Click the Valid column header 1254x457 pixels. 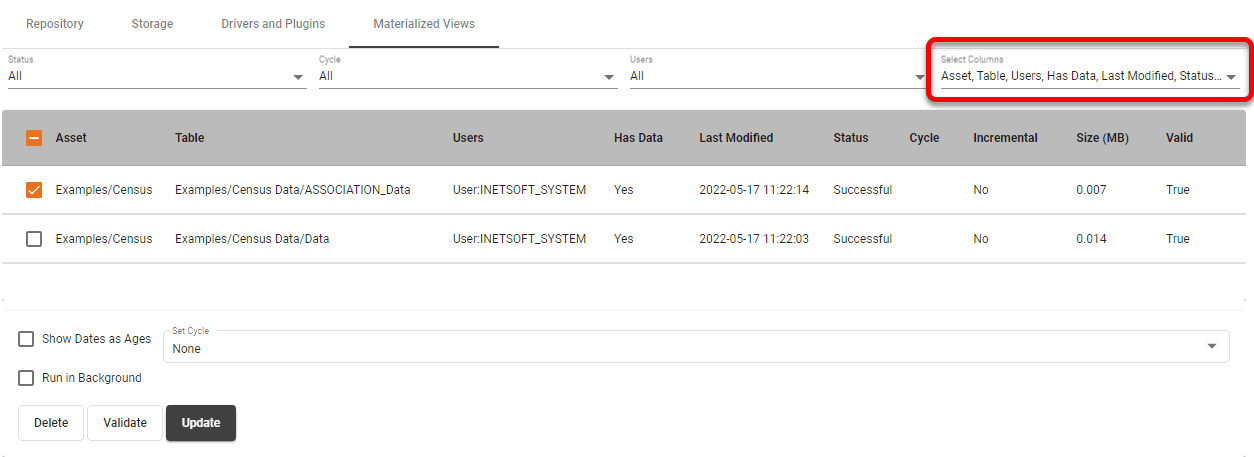1179,138
